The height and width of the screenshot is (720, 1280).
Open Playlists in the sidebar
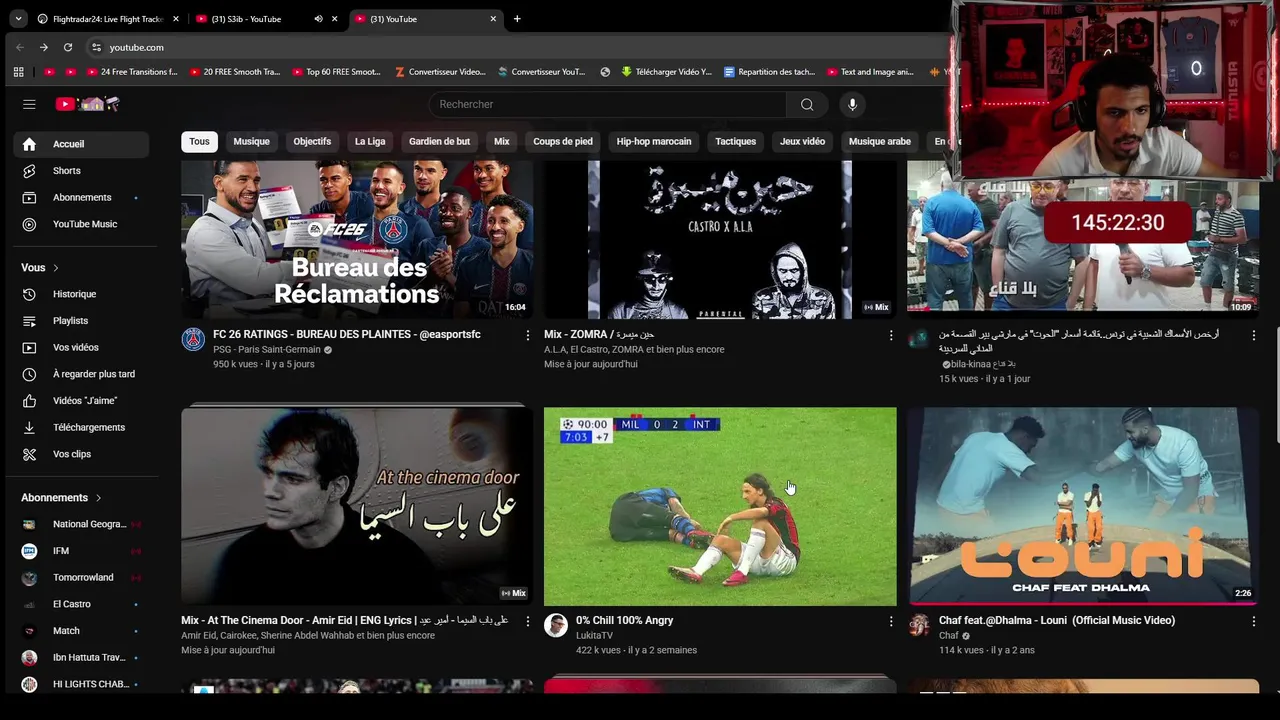pyautogui.click(x=81, y=321)
